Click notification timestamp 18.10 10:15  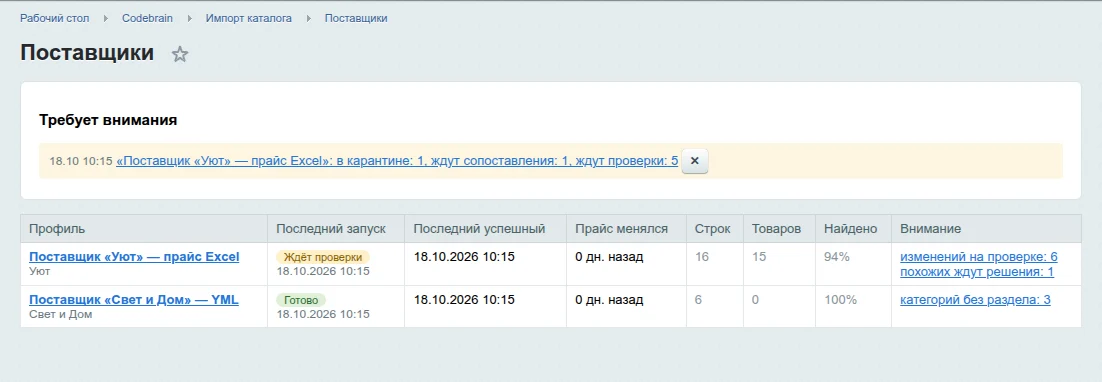point(81,161)
